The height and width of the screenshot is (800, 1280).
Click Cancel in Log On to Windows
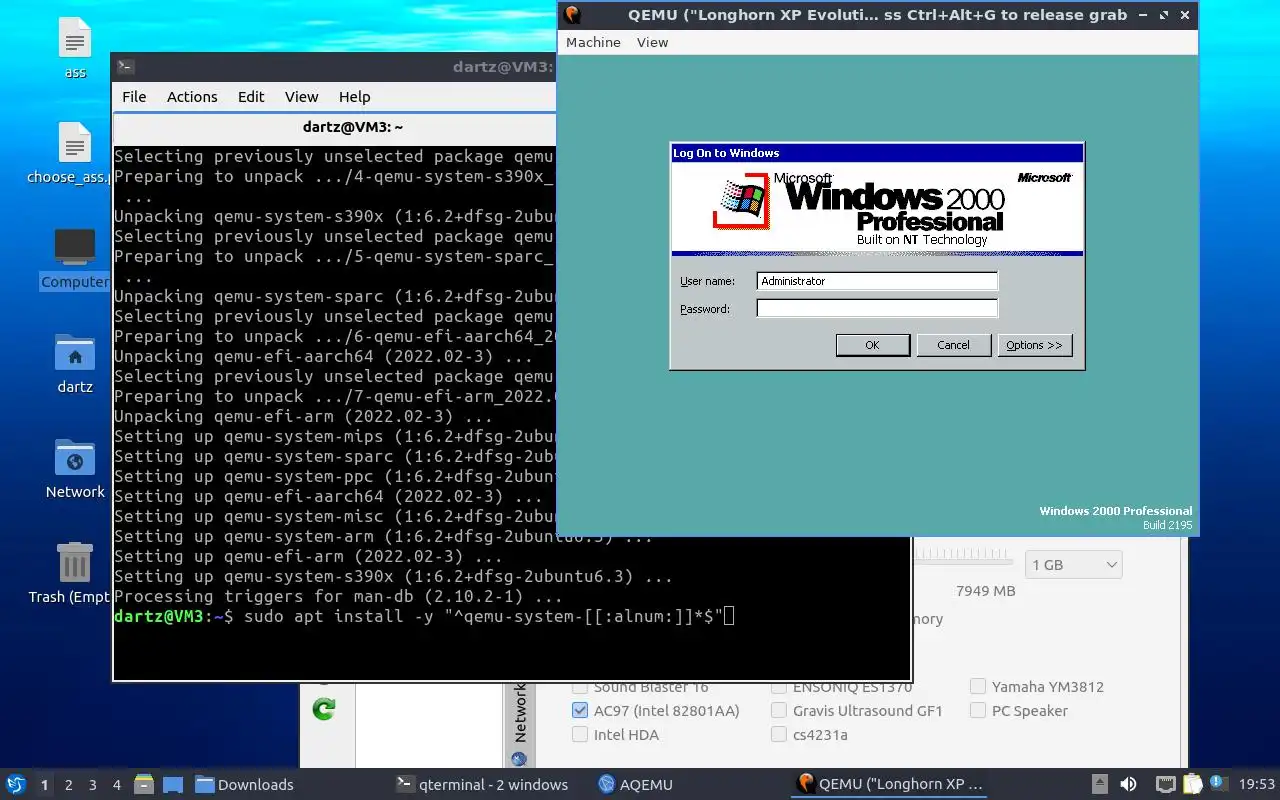[x=953, y=345]
